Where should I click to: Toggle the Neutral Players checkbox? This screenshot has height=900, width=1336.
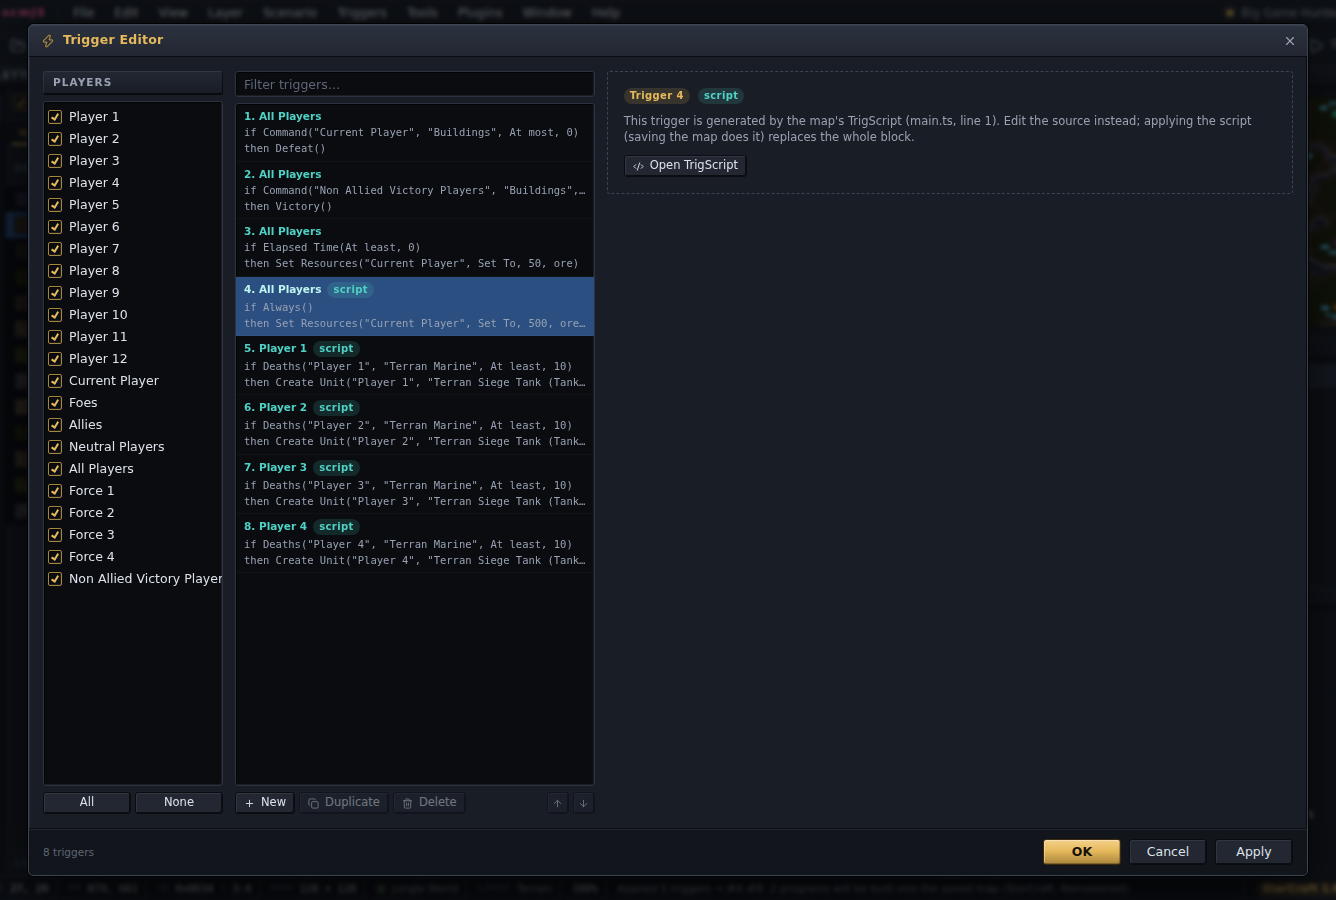point(55,447)
